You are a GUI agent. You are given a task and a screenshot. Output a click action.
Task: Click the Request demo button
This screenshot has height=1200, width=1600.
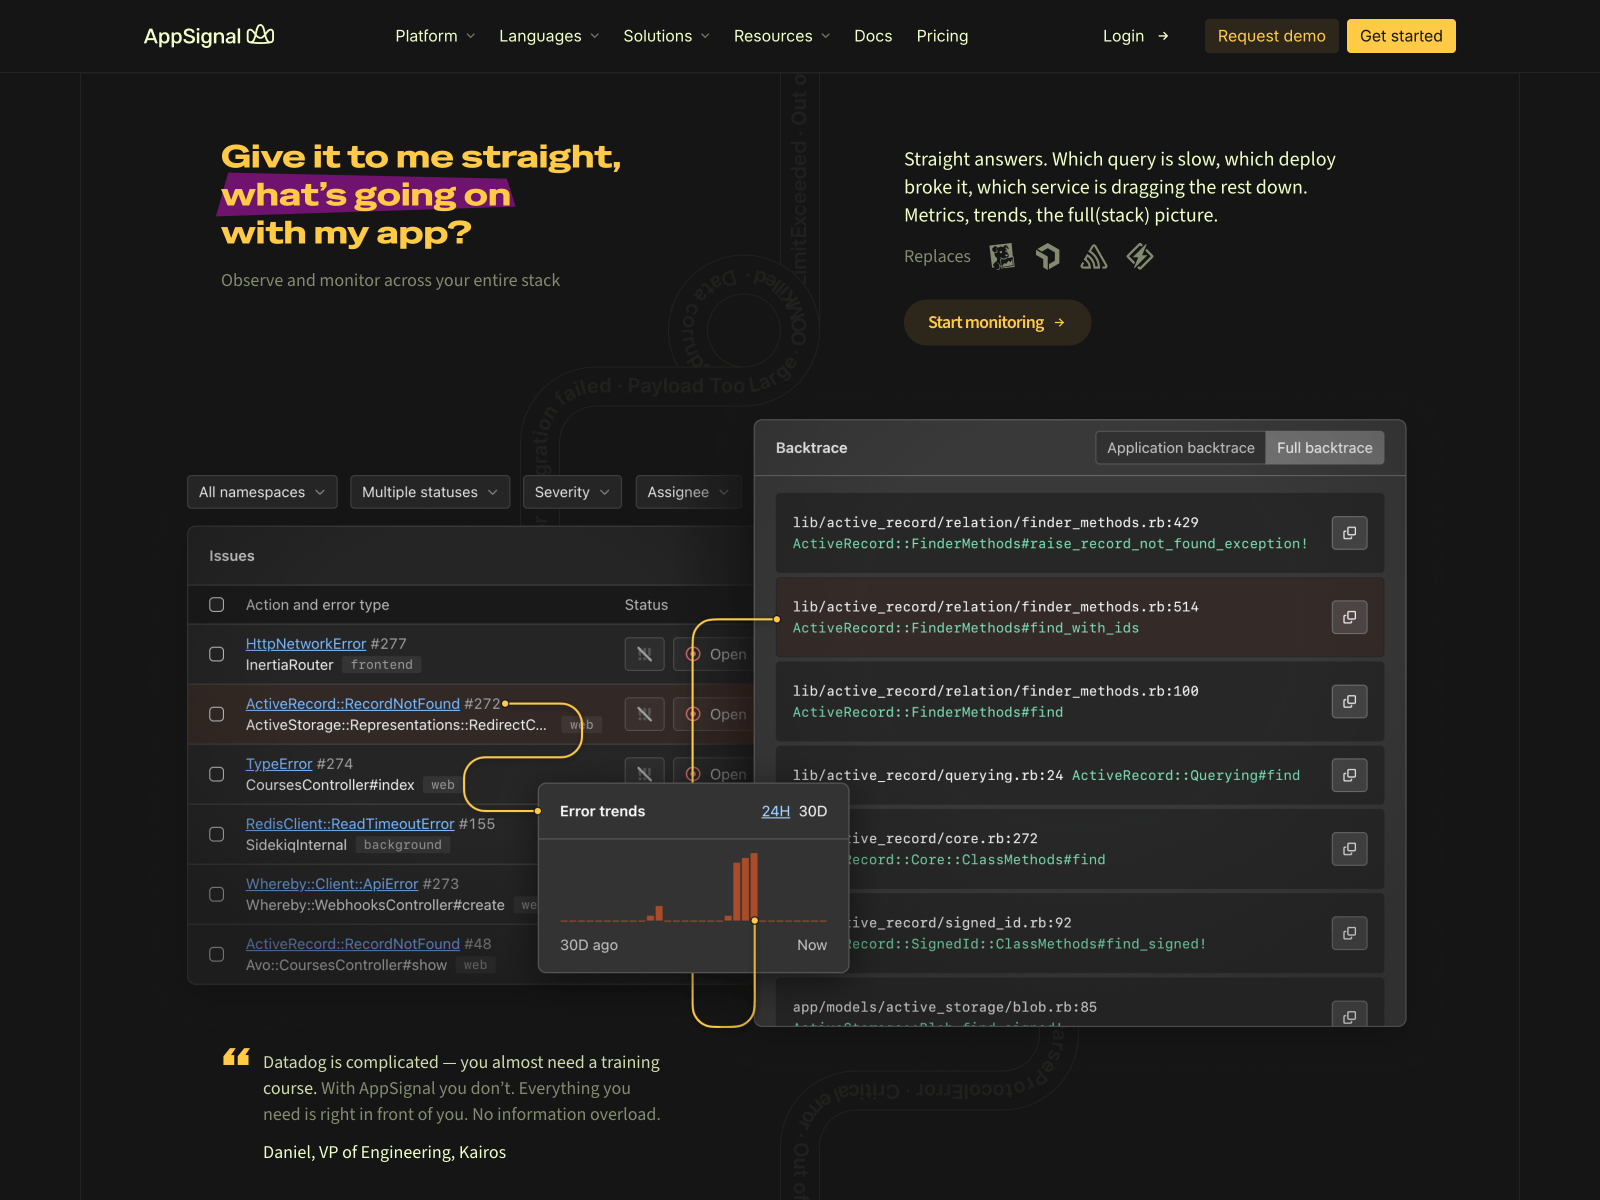(1271, 36)
